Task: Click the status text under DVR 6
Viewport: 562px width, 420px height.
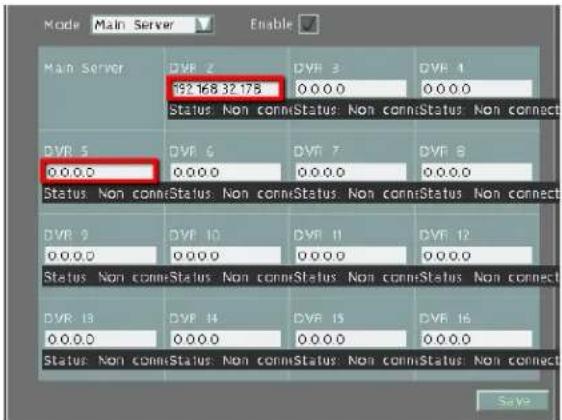Action: pyautogui.click(x=230, y=194)
